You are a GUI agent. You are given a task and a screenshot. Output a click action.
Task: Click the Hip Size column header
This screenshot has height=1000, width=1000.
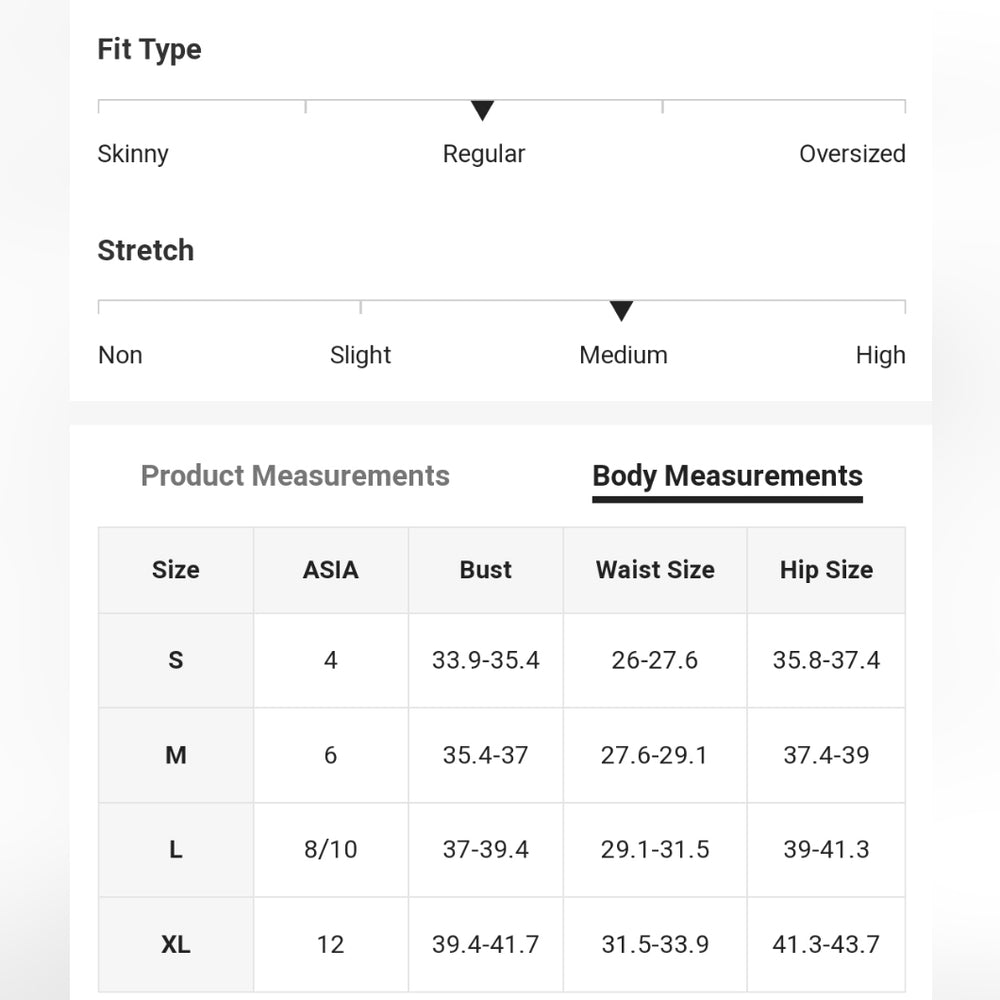[826, 570]
